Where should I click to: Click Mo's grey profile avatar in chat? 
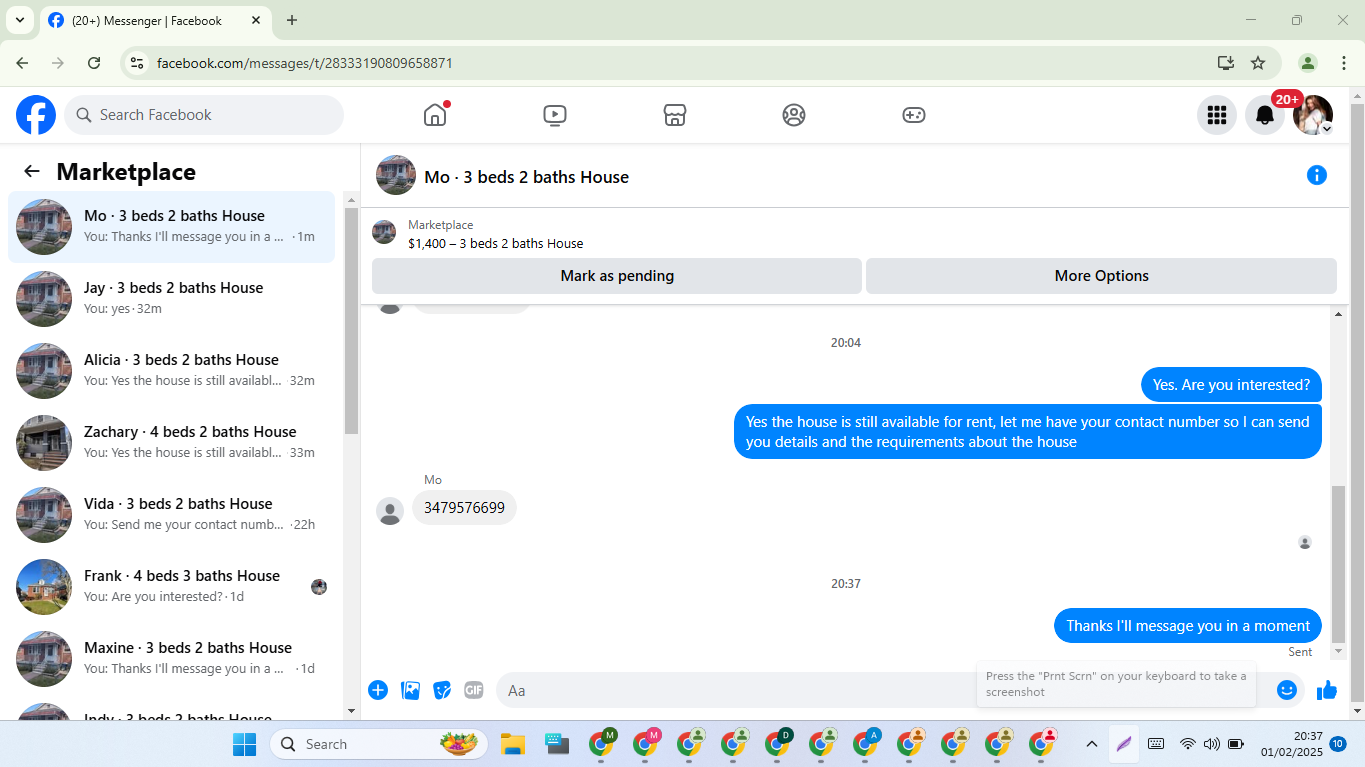(390, 511)
